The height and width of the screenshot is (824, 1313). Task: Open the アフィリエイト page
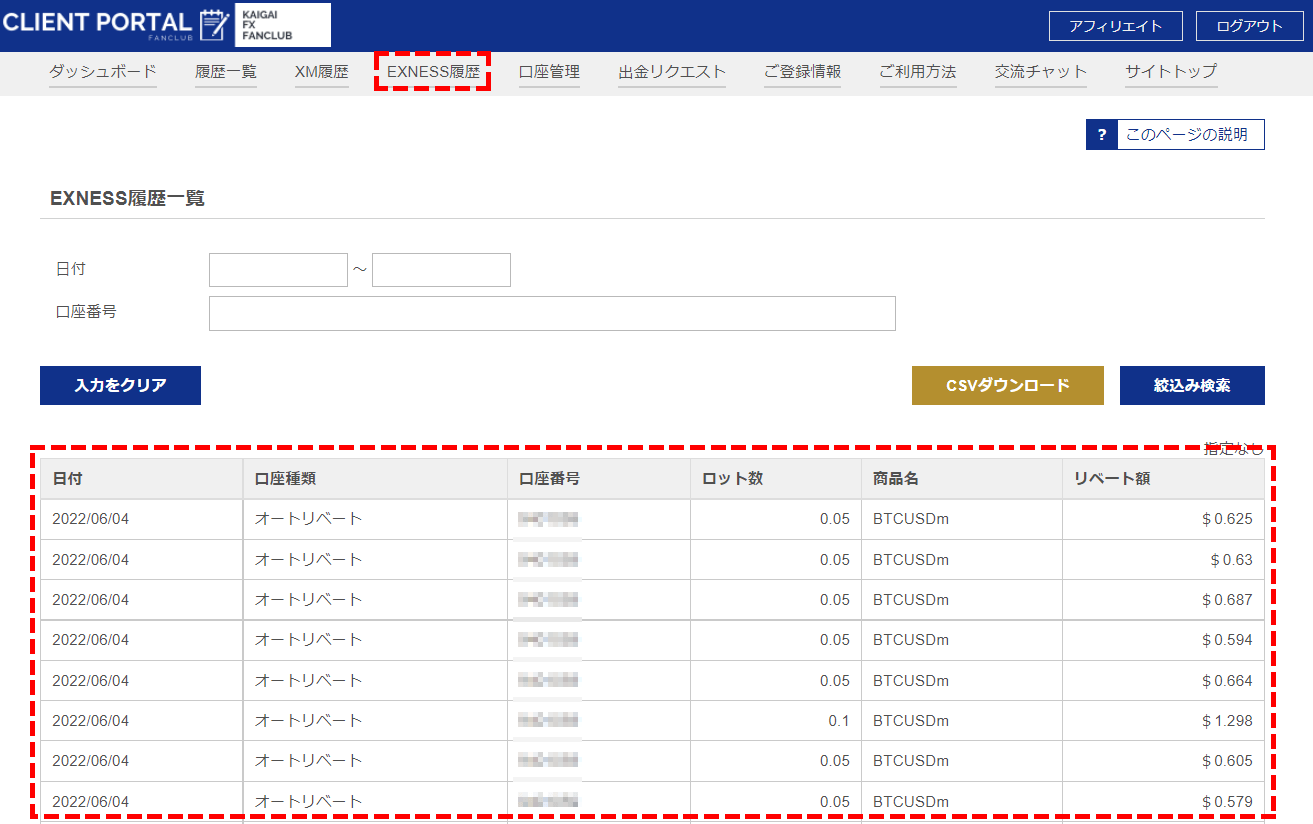1116,26
